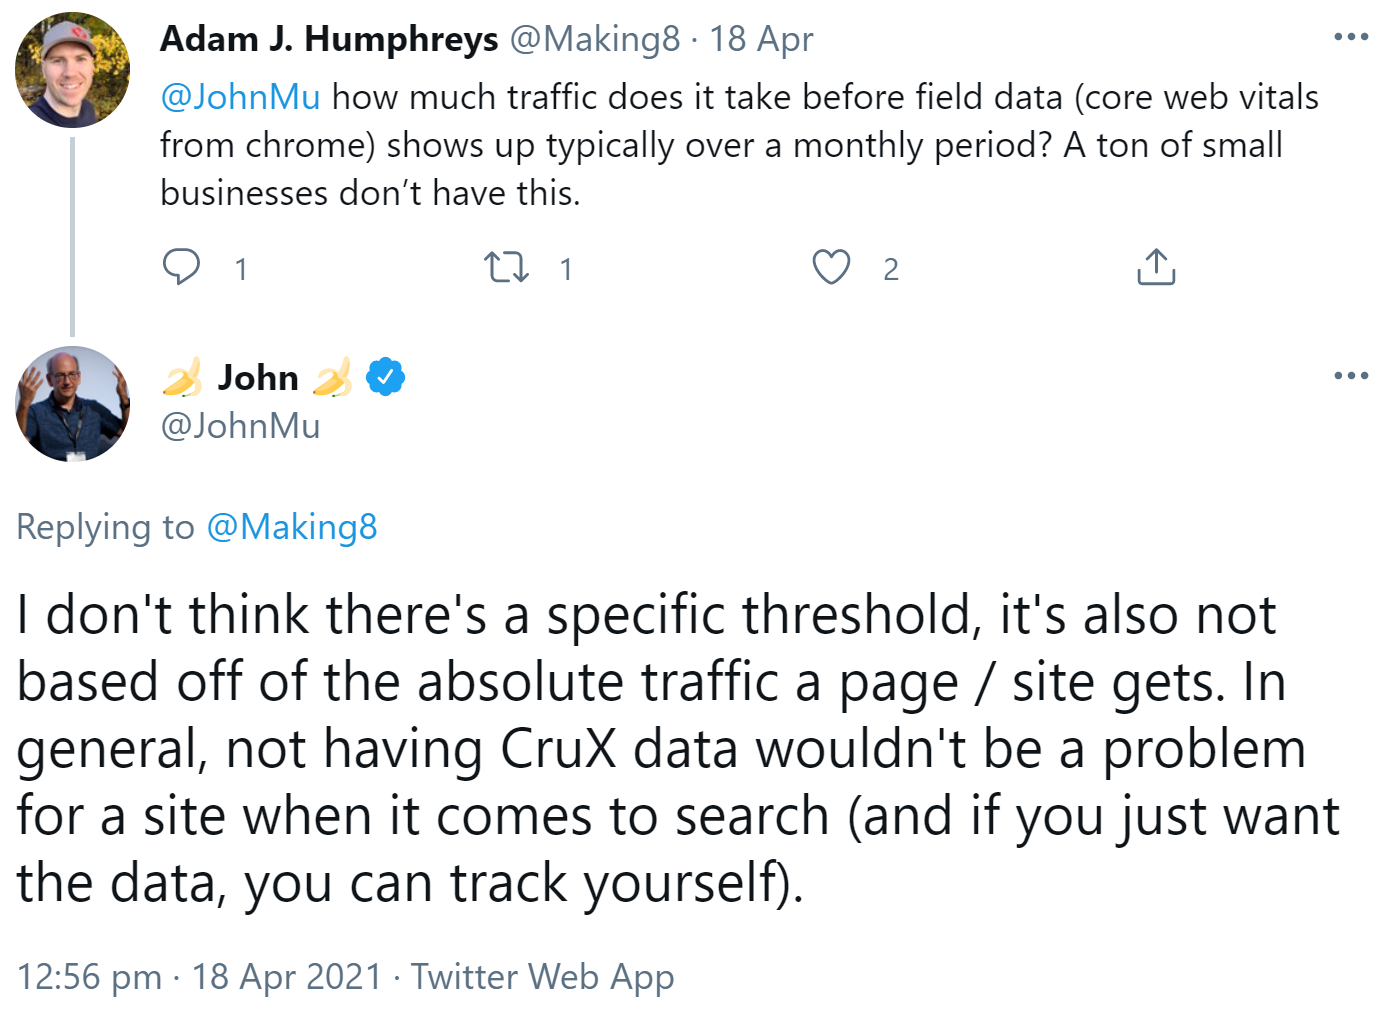
Task: Click John's blue verified badge
Action: pyautogui.click(x=386, y=377)
